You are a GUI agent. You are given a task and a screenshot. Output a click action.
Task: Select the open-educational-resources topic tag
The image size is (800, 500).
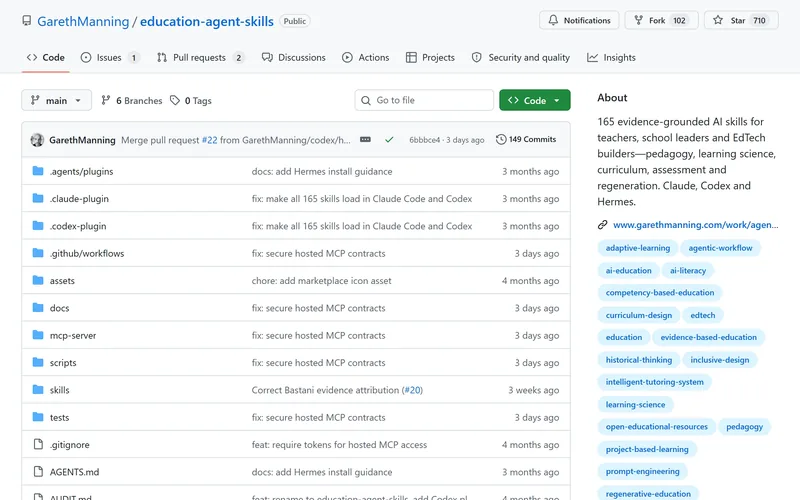657,427
